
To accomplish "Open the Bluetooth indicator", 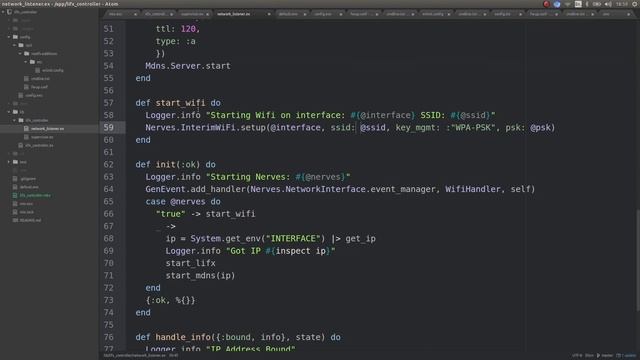I will pyautogui.click(x=587, y=4).
